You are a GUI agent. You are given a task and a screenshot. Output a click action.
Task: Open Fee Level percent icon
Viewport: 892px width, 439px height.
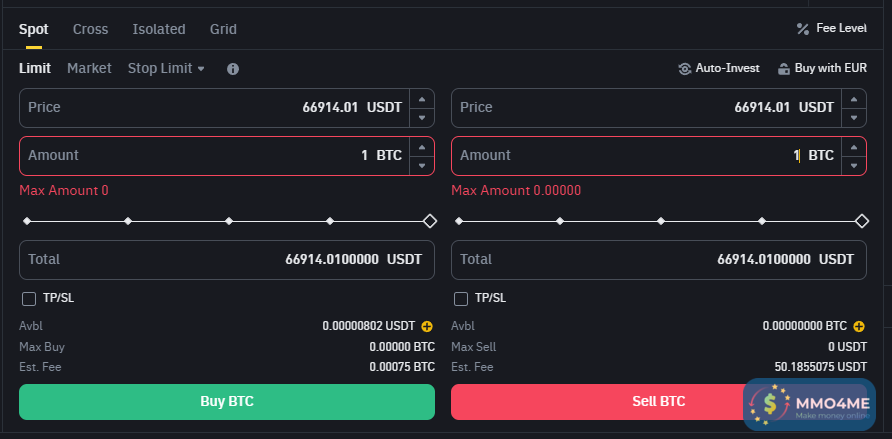click(x=802, y=29)
